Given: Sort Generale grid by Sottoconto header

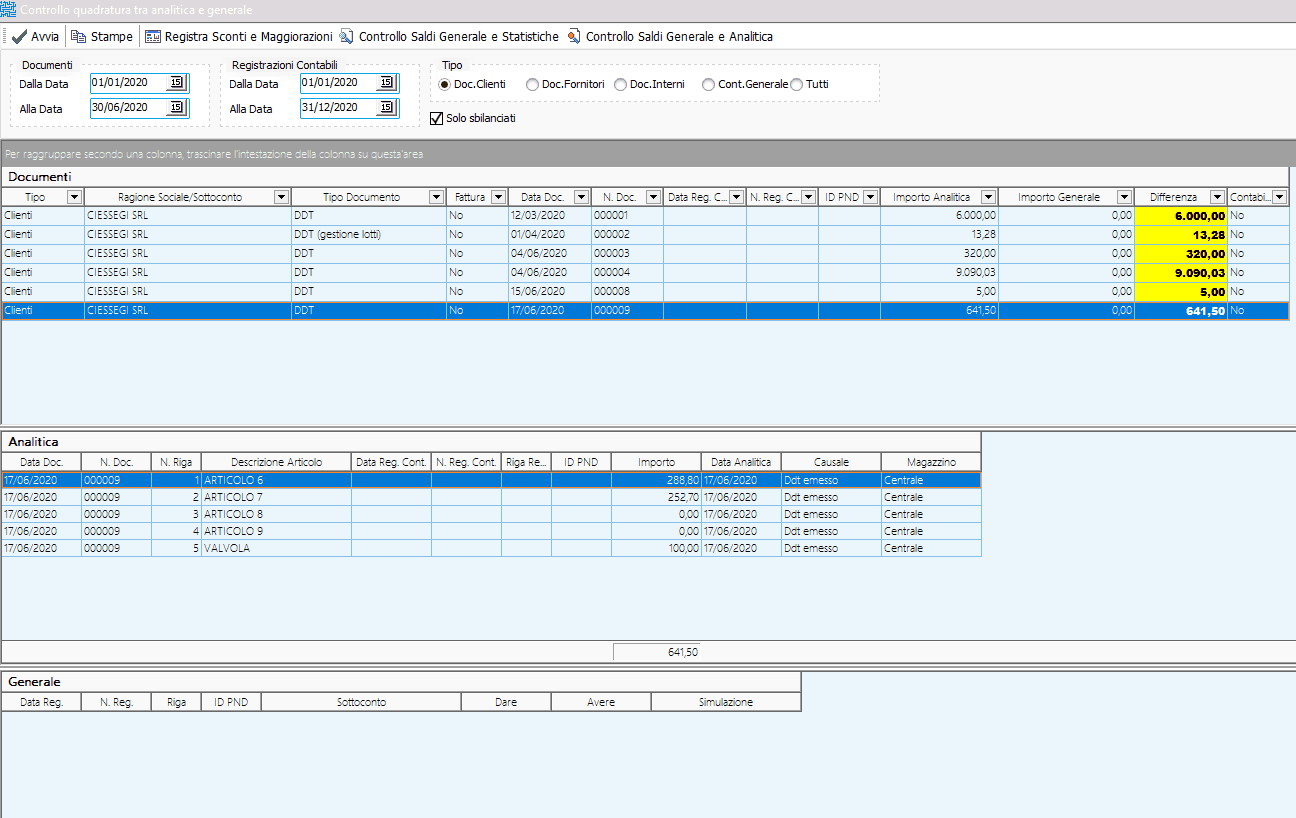Looking at the screenshot, I should [361, 702].
